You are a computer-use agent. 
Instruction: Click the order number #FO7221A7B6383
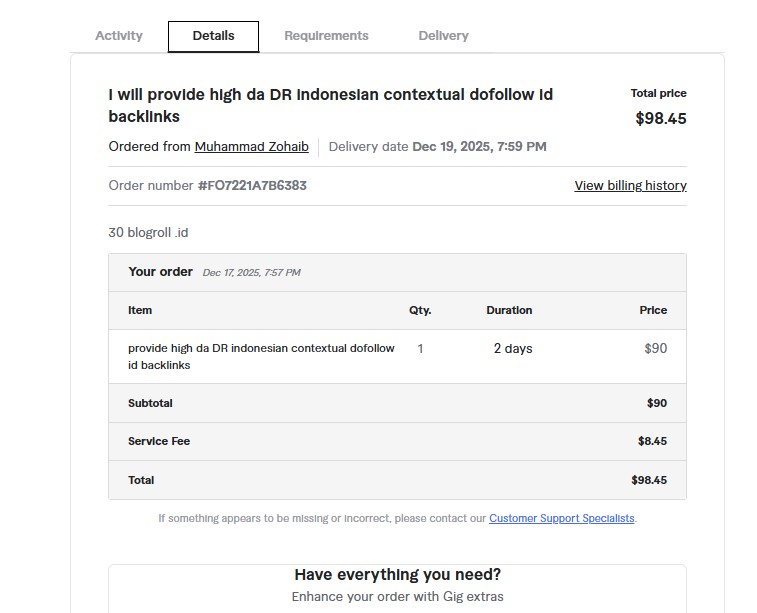click(252, 185)
